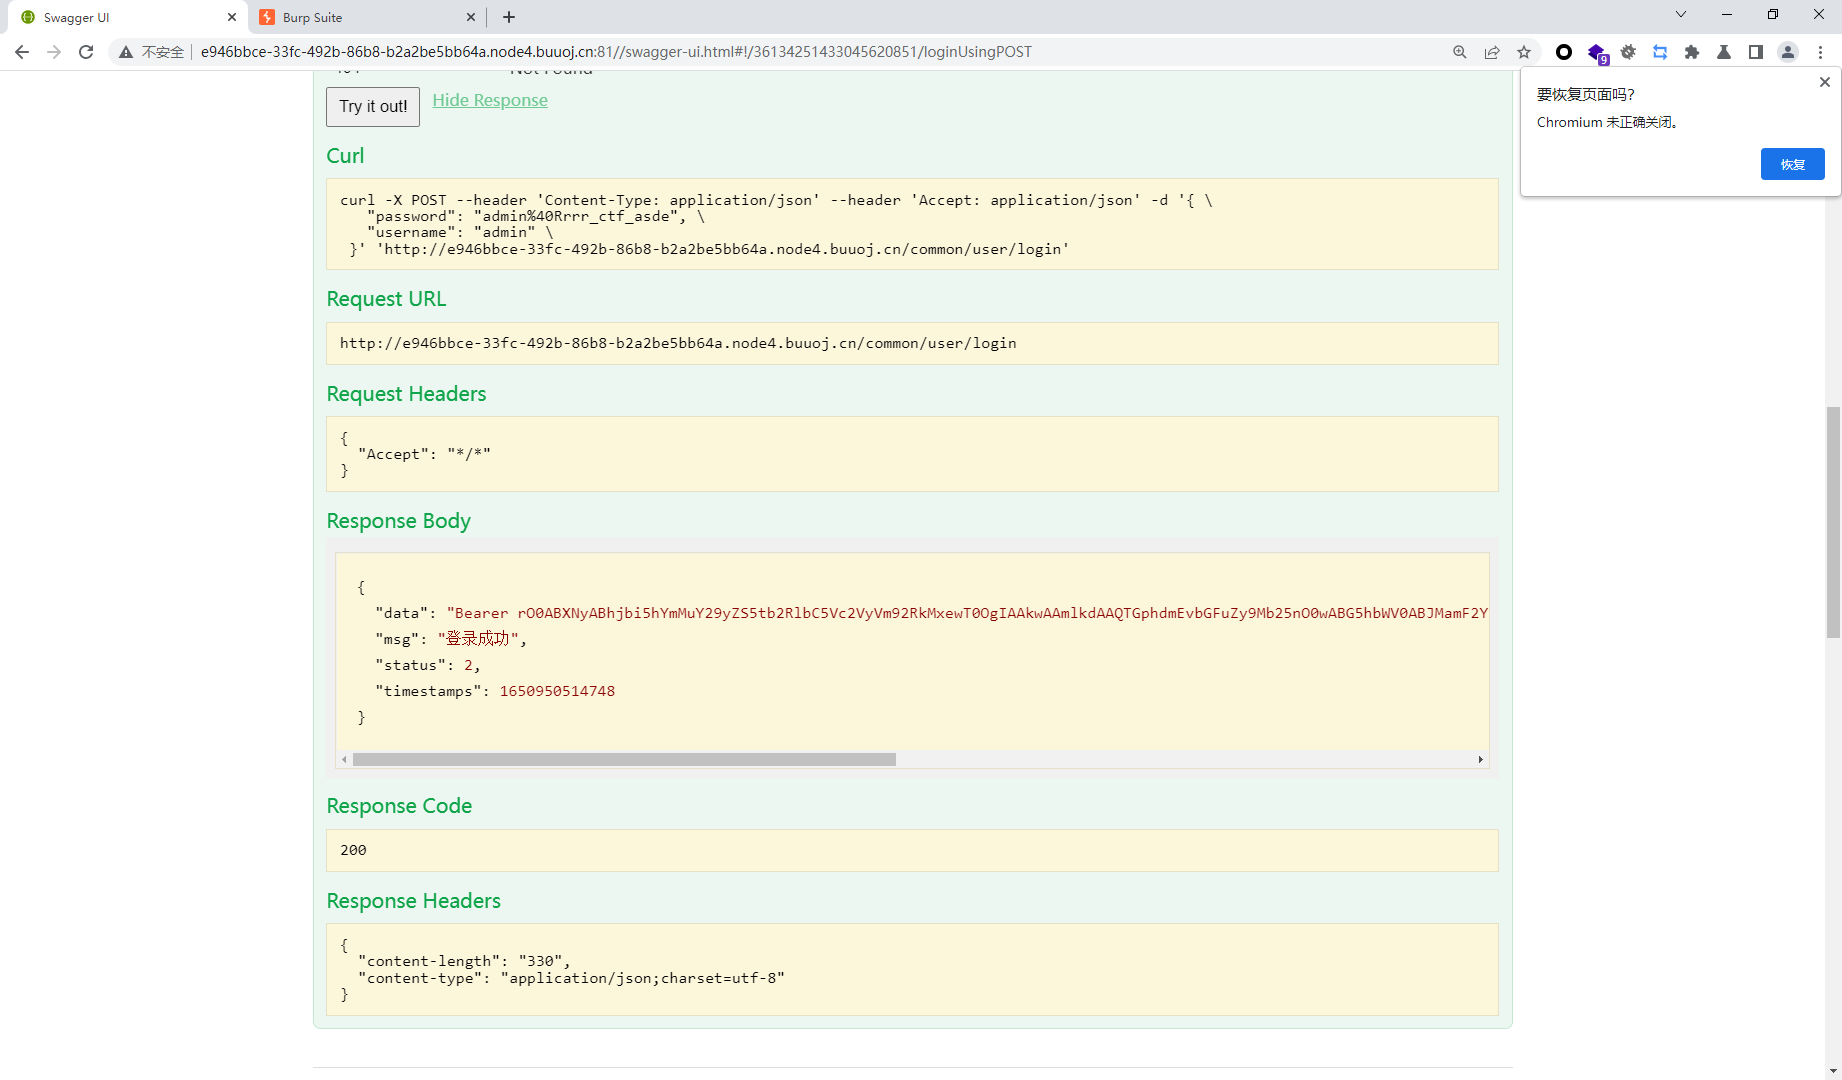1842x1080 pixels.
Task: Click the flask-shaped extension icon
Action: [x=1724, y=52]
